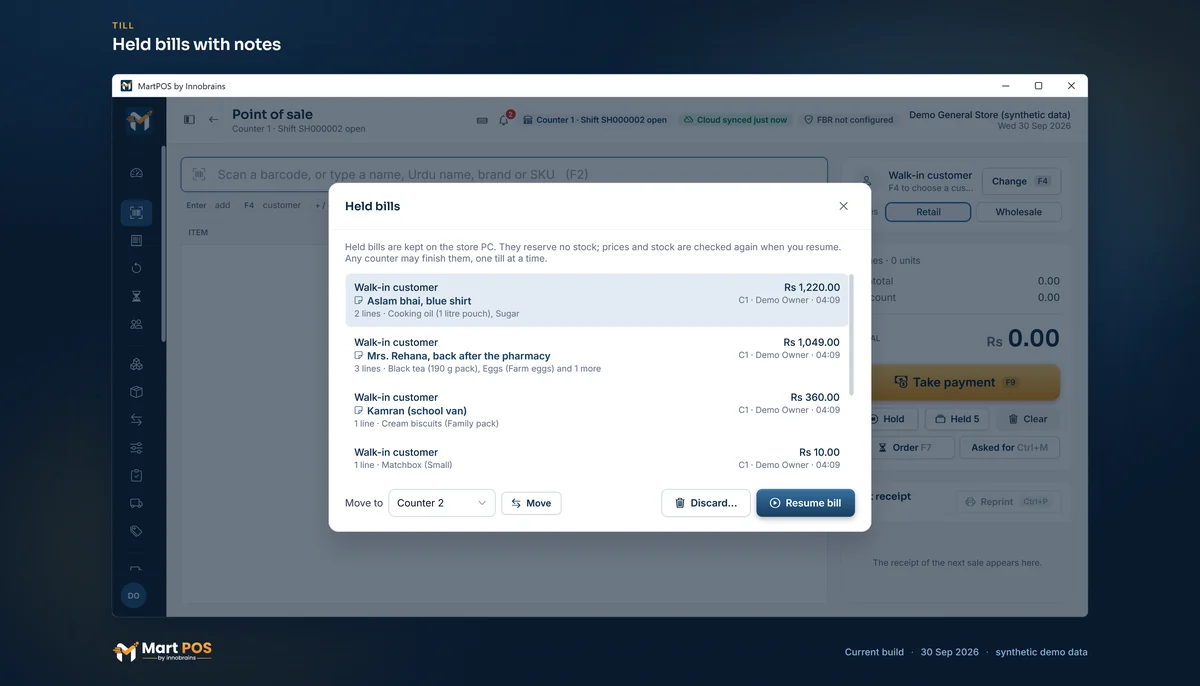Select held bill 'Mrs. Rehana, back after the pharmacy'
The image size is (1200, 686).
[x=597, y=355]
